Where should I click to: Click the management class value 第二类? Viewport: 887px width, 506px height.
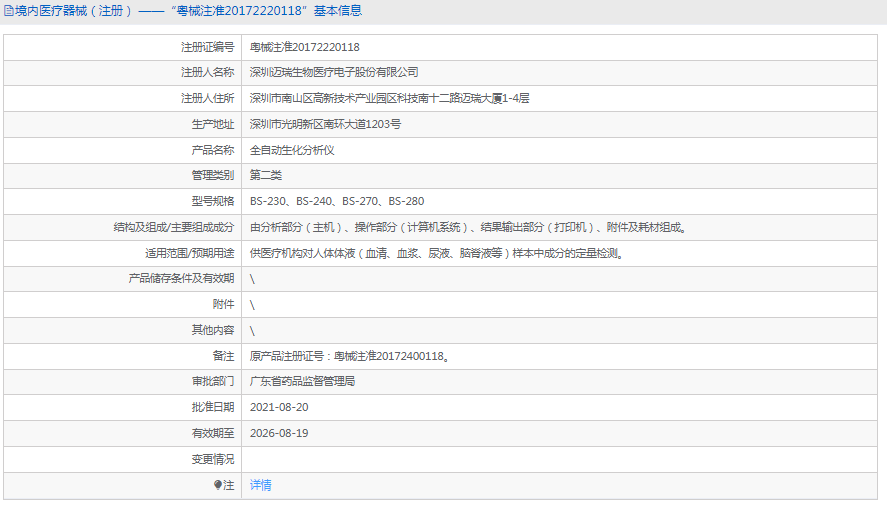(x=265, y=175)
